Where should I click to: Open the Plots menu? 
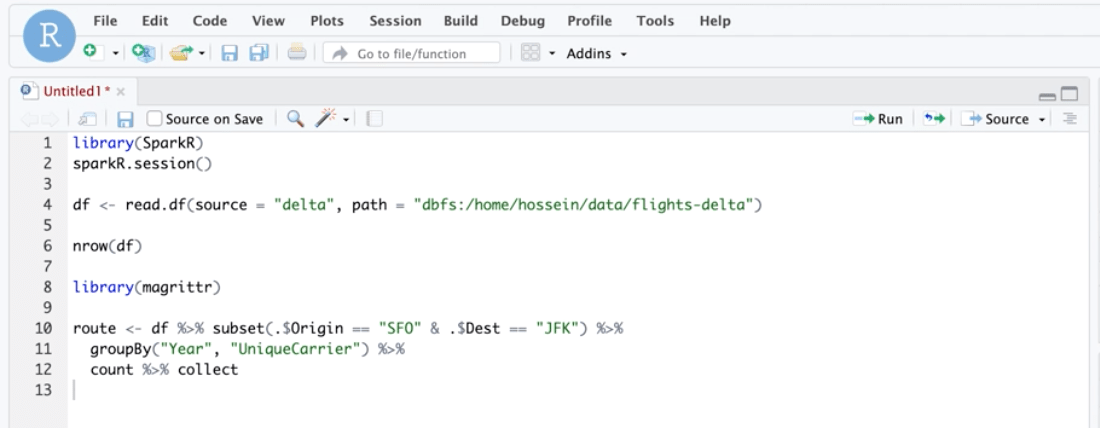click(x=327, y=20)
